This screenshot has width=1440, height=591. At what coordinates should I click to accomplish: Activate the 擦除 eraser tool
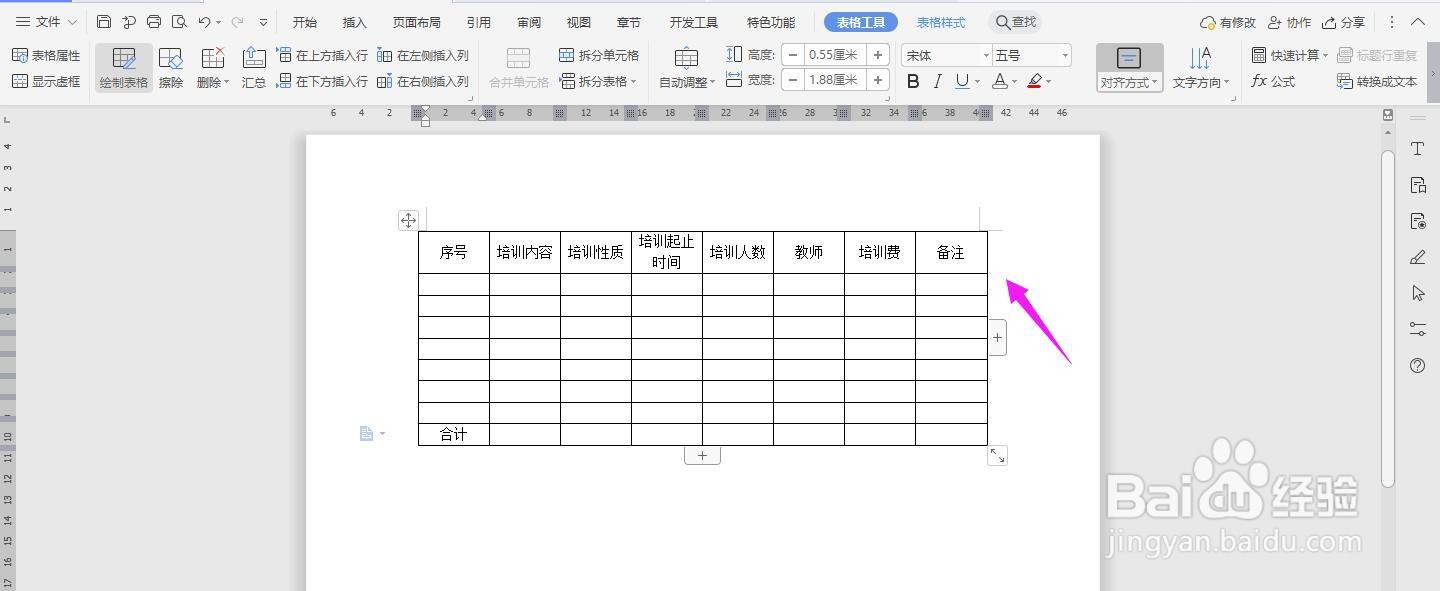click(x=170, y=67)
